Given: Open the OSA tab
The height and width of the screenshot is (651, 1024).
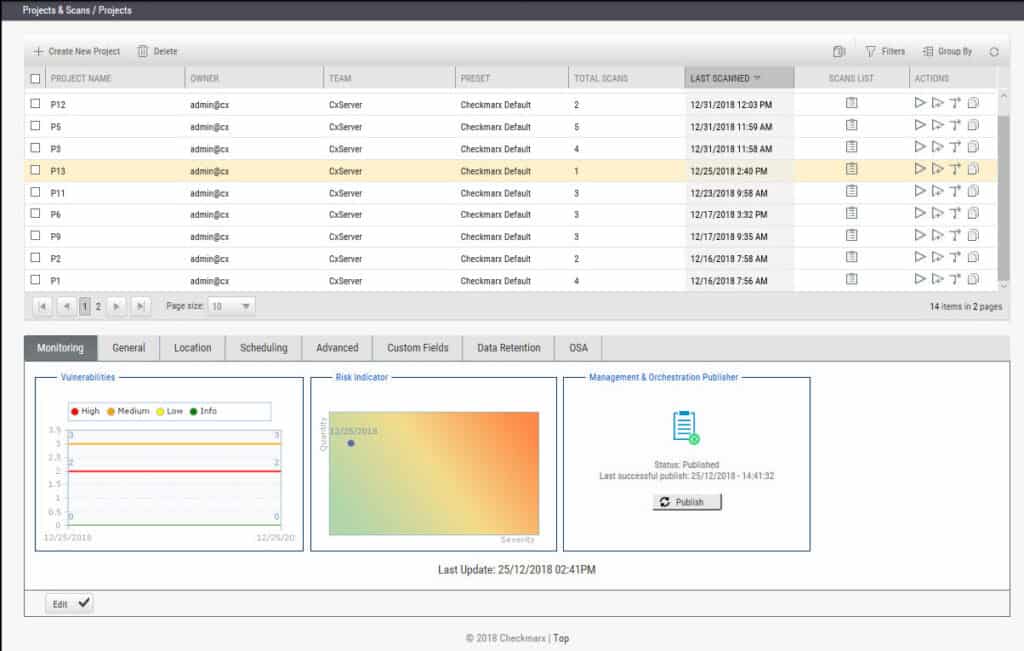Looking at the screenshot, I should tap(580, 348).
